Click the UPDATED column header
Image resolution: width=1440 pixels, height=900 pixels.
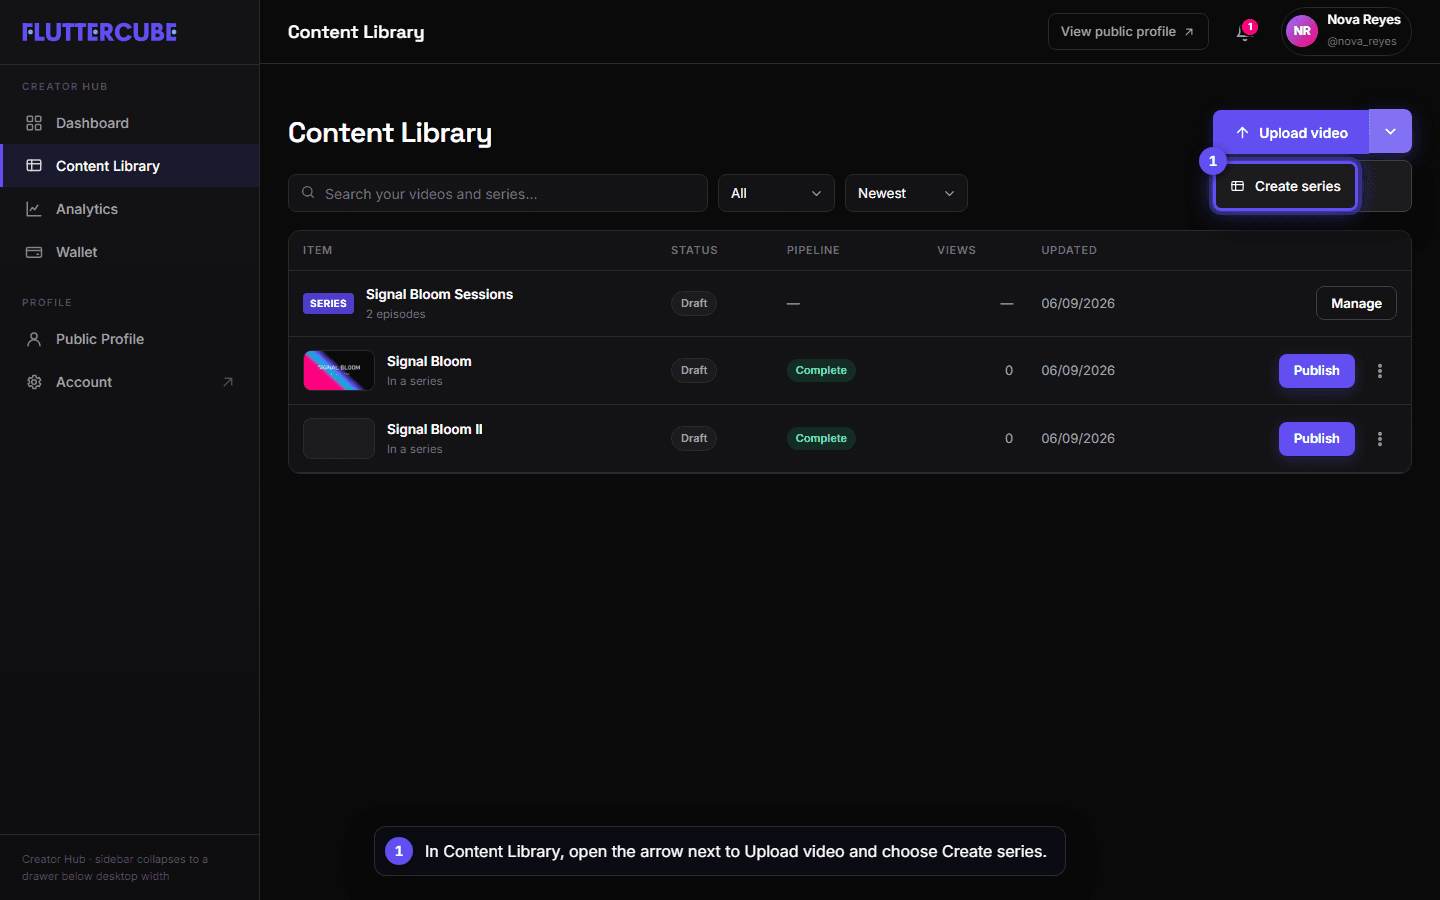[1069, 250]
